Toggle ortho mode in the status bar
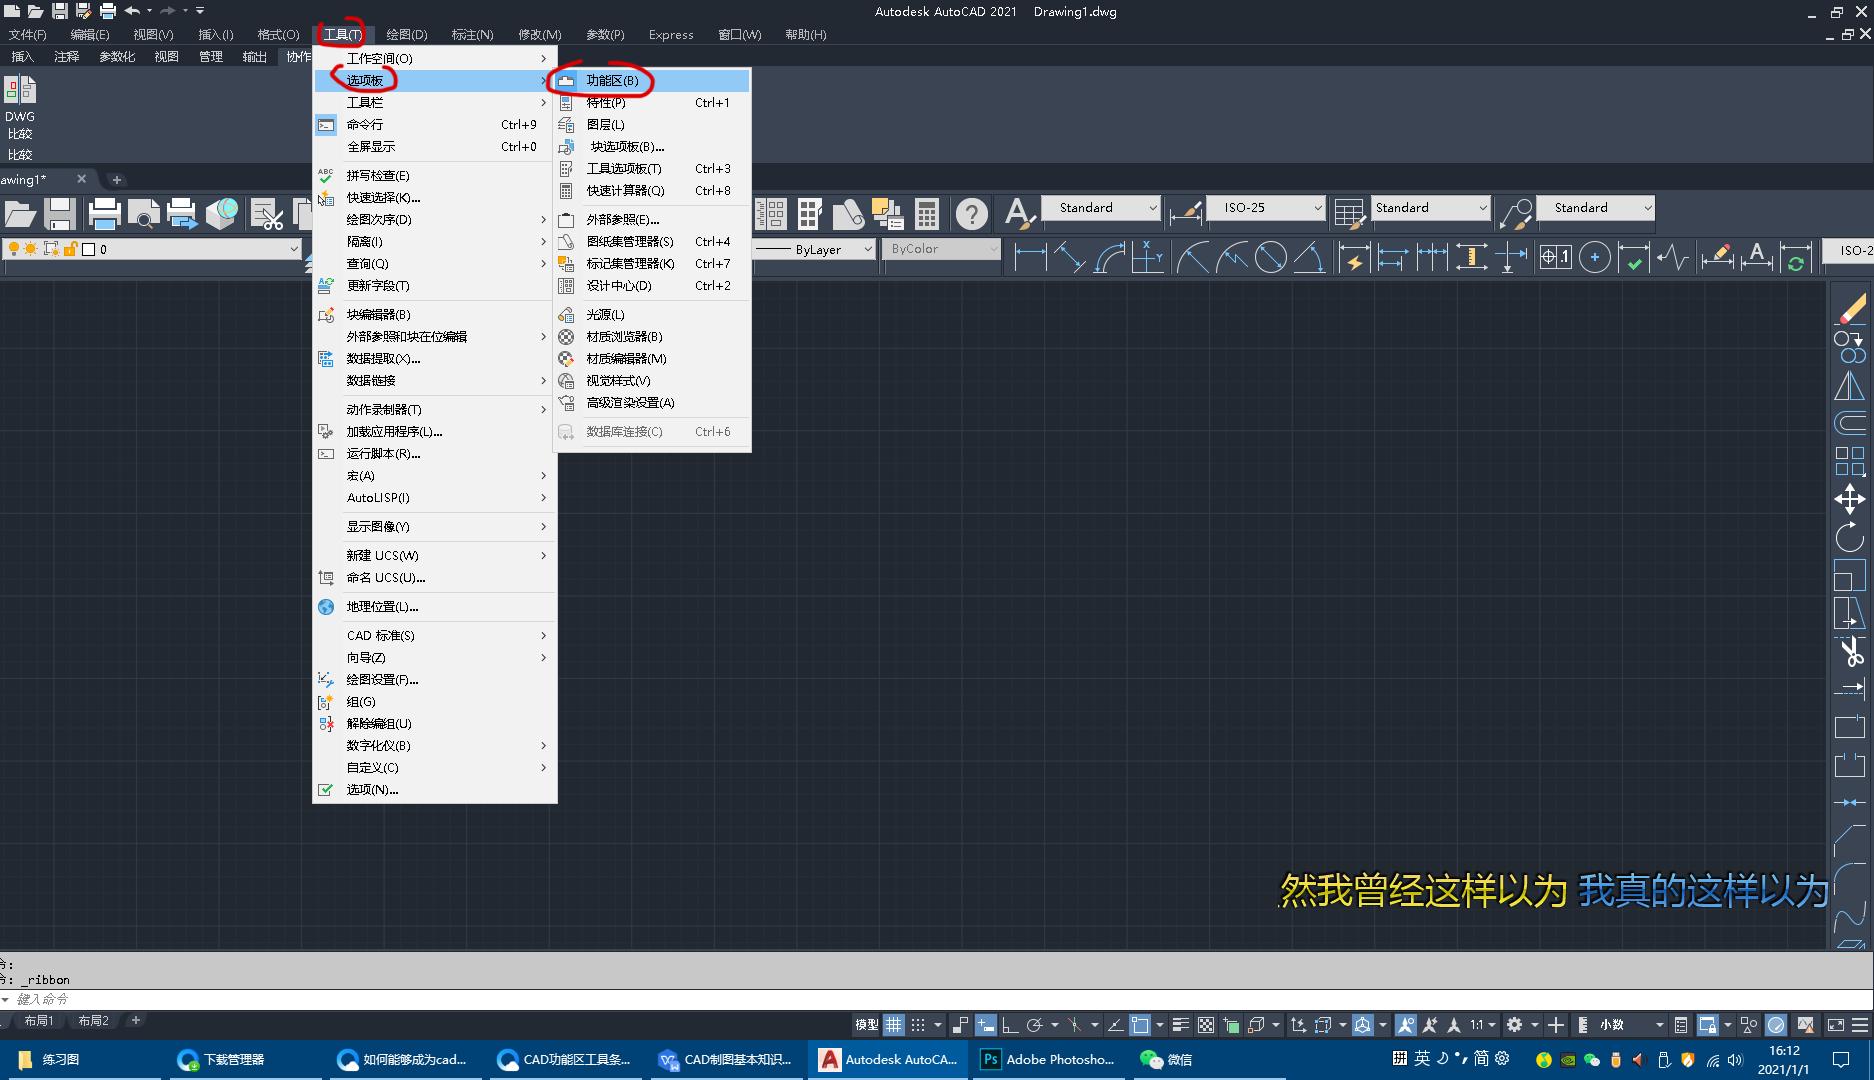The height and width of the screenshot is (1080, 1874). tap(1010, 1025)
